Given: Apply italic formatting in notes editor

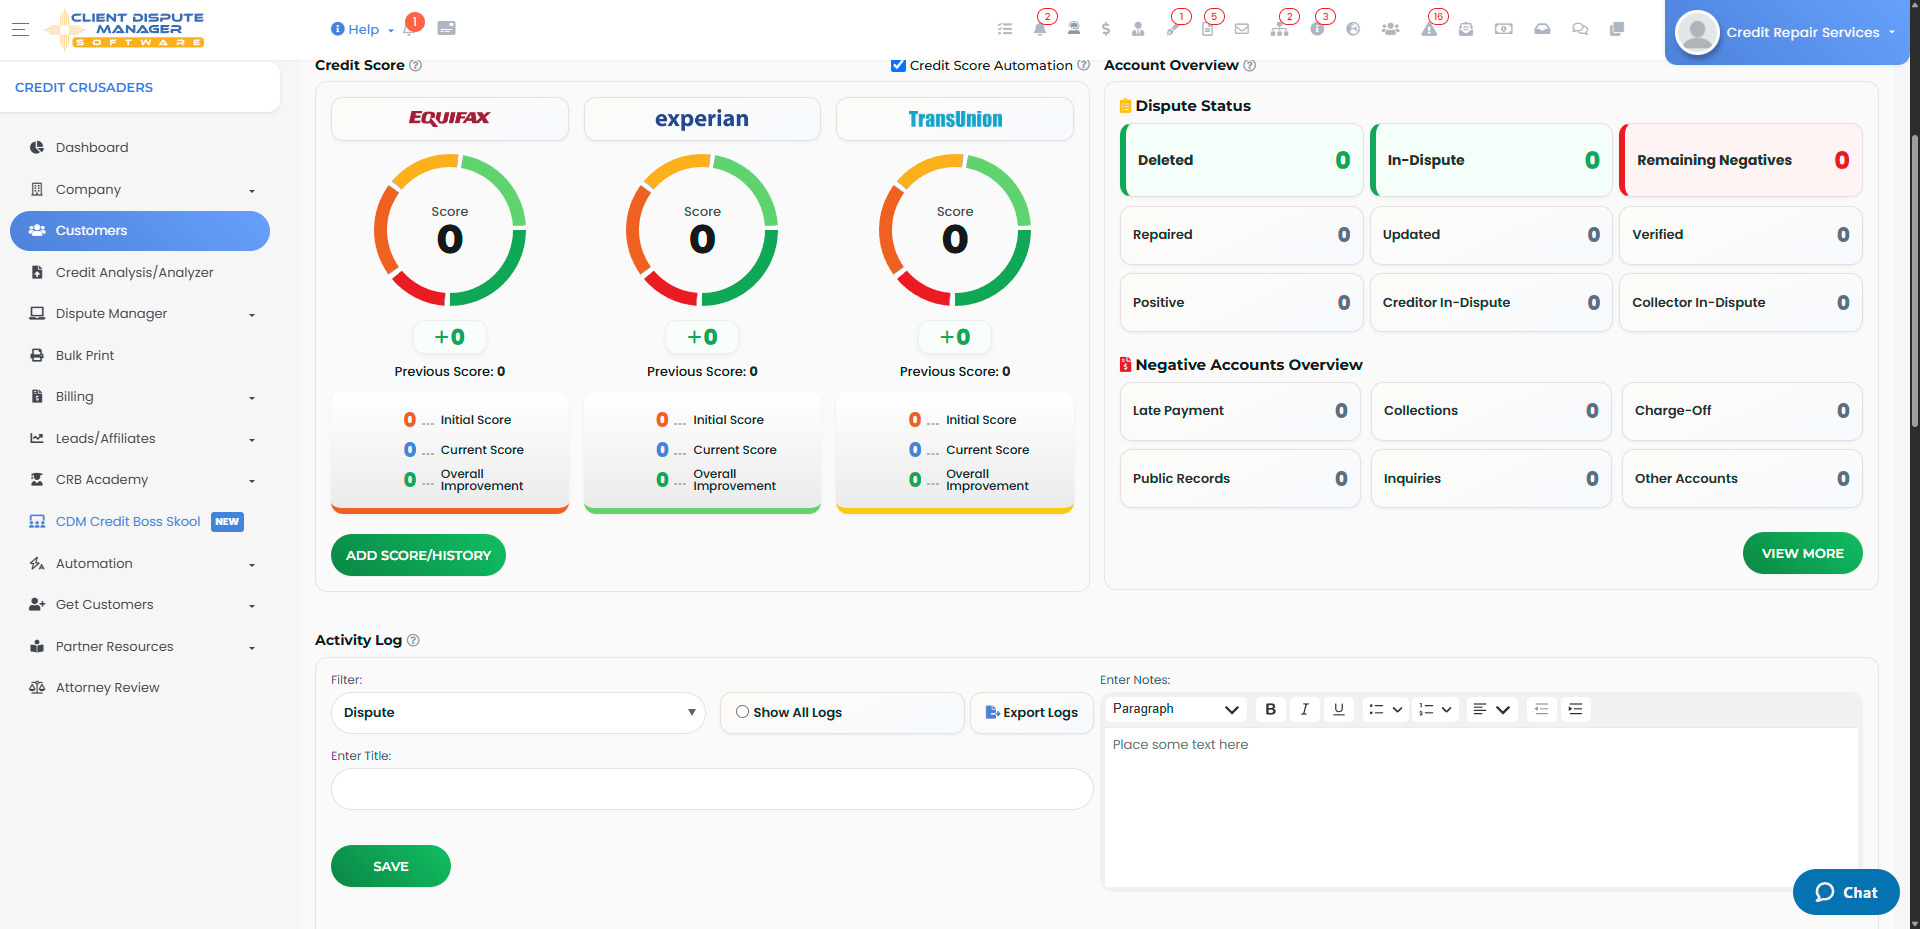Looking at the screenshot, I should [x=1305, y=709].
